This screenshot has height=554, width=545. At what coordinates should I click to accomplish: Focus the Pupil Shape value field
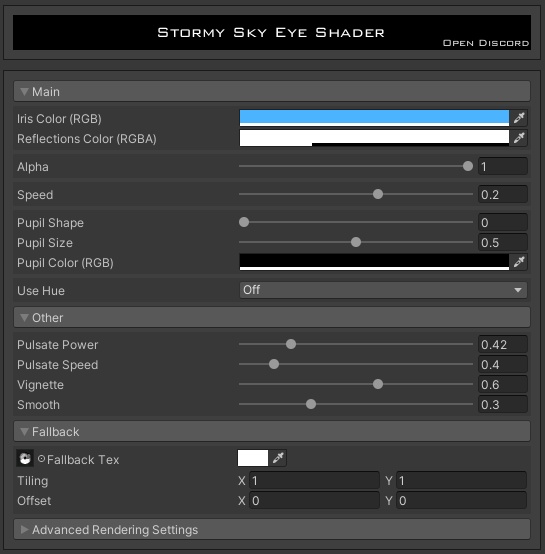pos(503,223)
